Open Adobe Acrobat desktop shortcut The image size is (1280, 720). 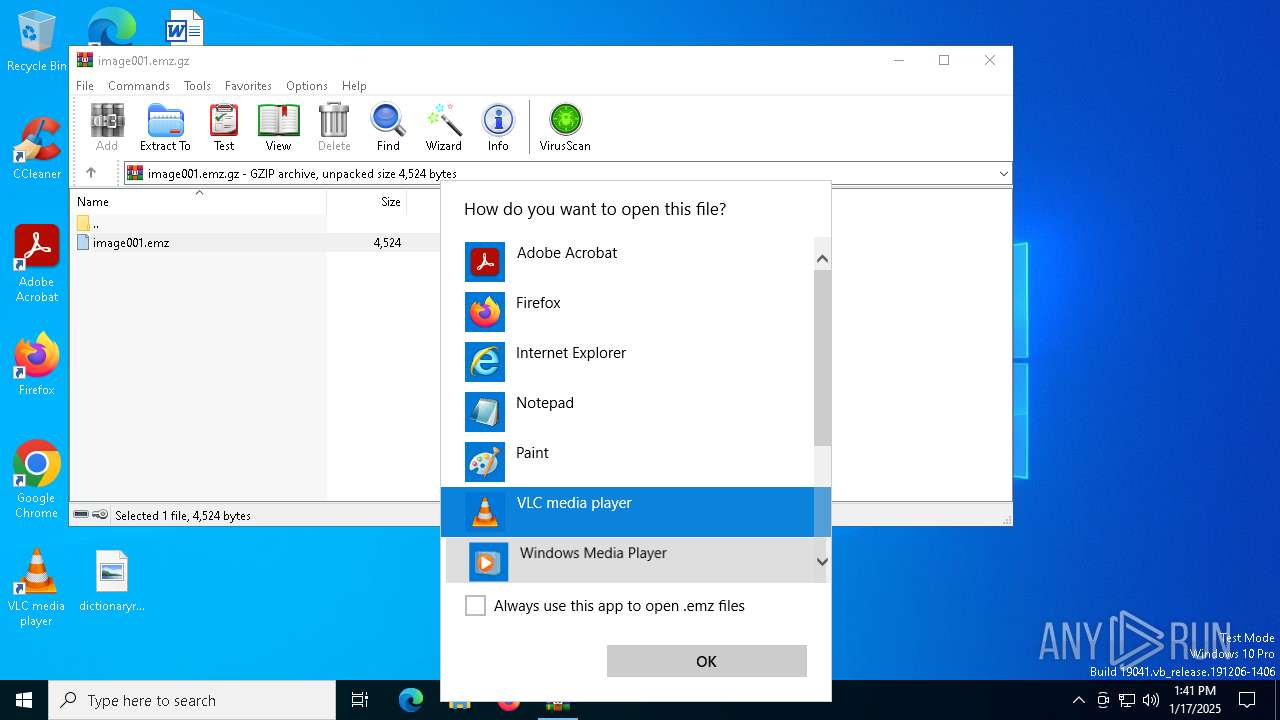36,264
